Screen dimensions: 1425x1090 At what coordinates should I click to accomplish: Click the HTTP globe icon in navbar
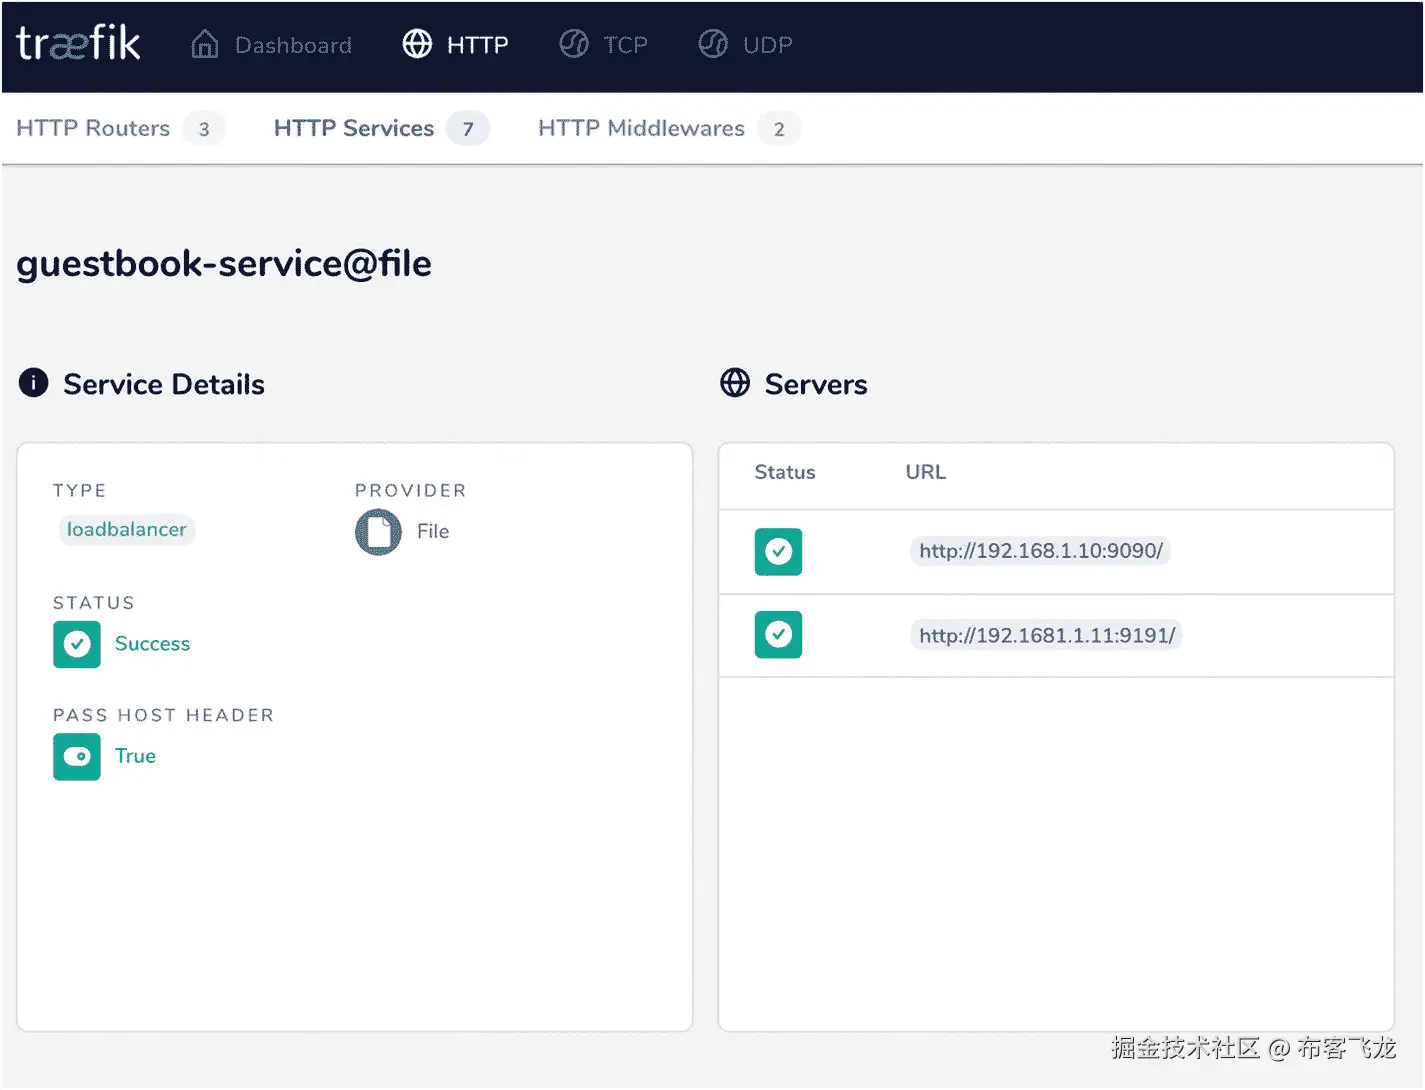417,44
